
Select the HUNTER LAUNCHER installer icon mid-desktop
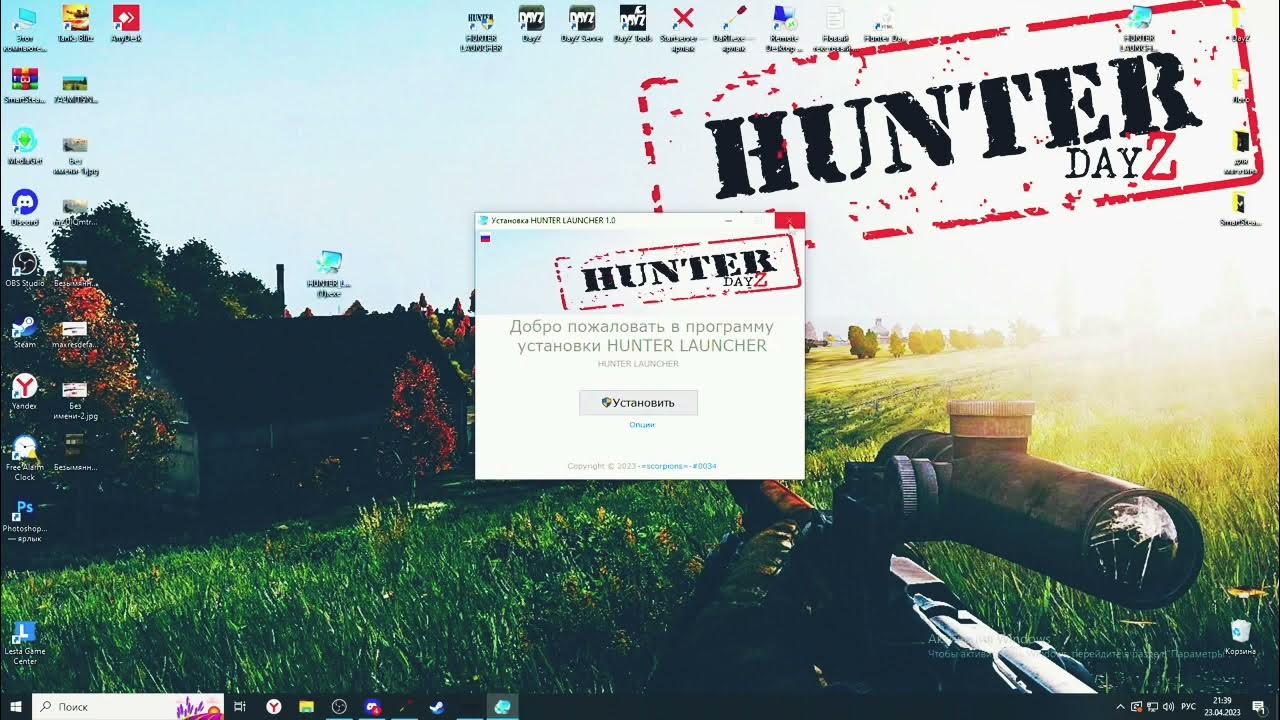pos(329,274)
